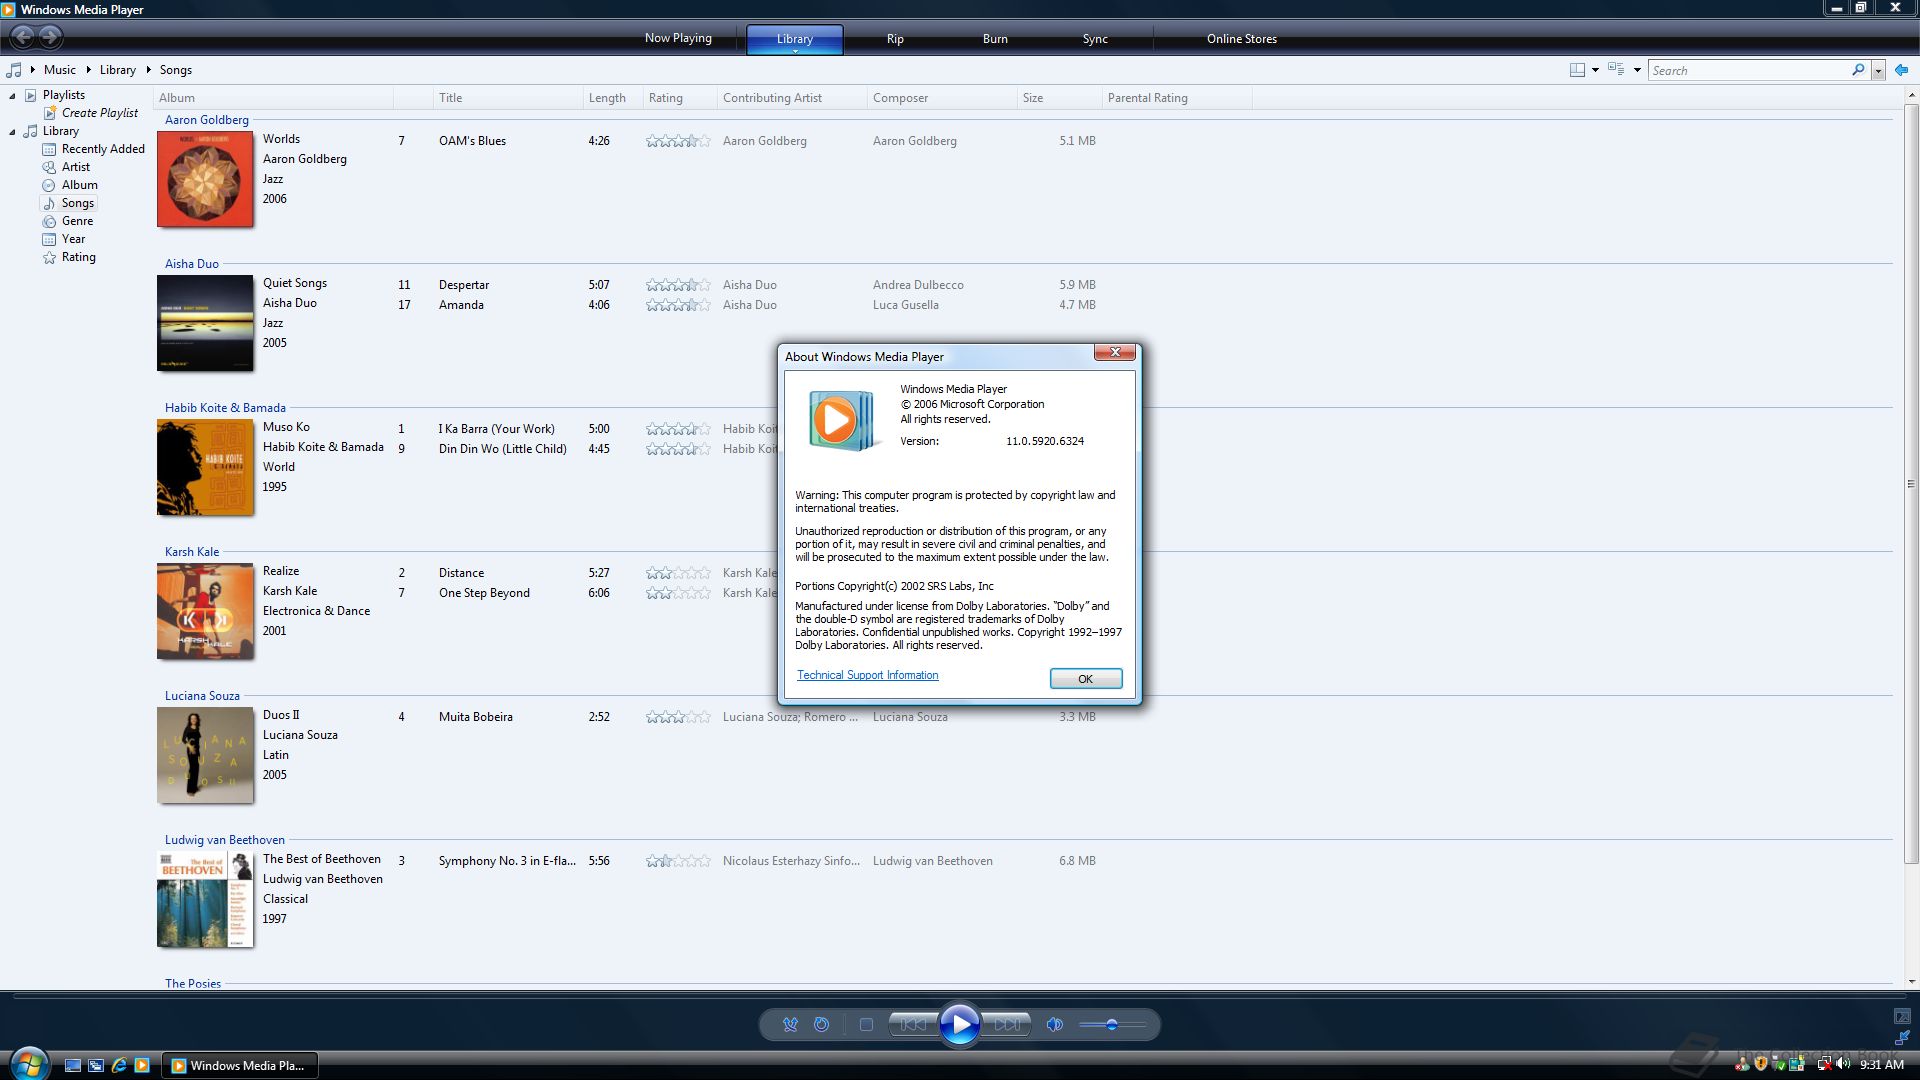Launch Internet Explorer from quick launch

pos(119,1065)
